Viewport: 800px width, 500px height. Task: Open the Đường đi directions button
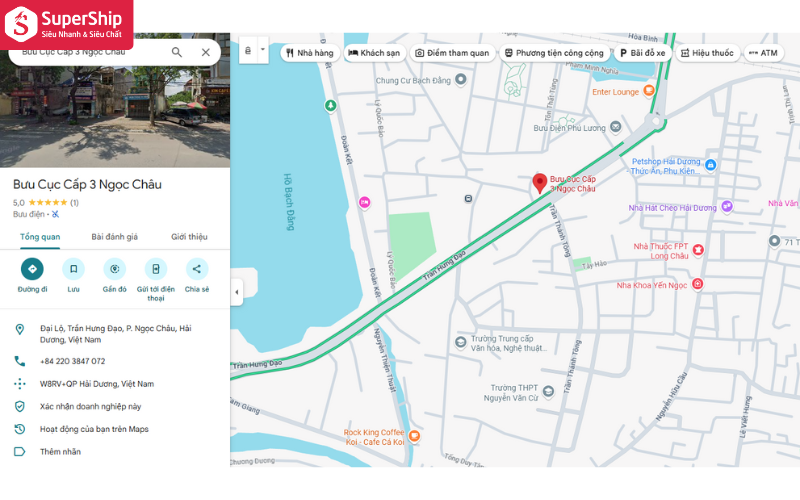pos(32,269)
